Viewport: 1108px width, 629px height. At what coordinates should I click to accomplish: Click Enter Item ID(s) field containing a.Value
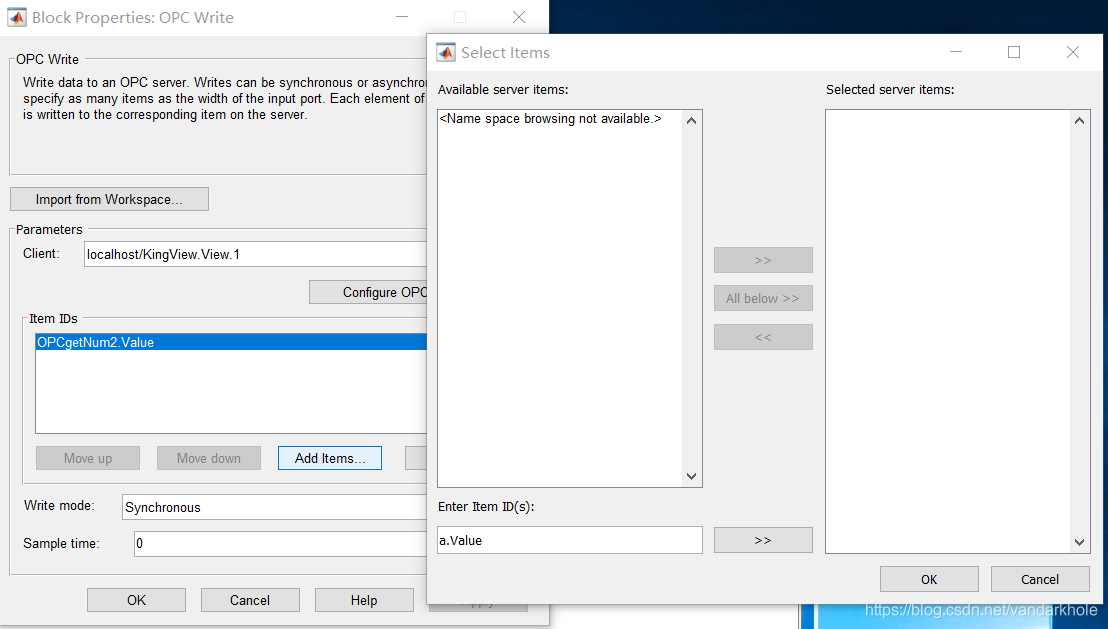point(570,540)
